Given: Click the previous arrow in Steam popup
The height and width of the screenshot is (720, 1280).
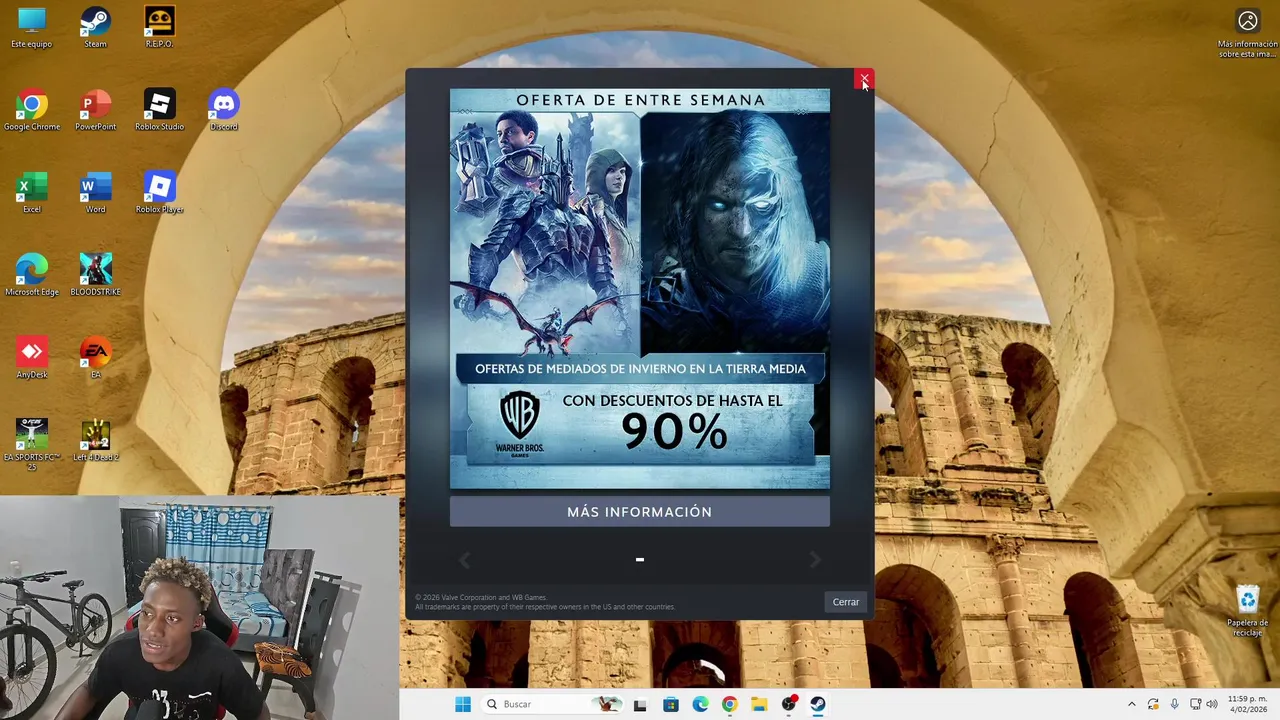Looking at the screenshot, I should click(x=464, y=560).
